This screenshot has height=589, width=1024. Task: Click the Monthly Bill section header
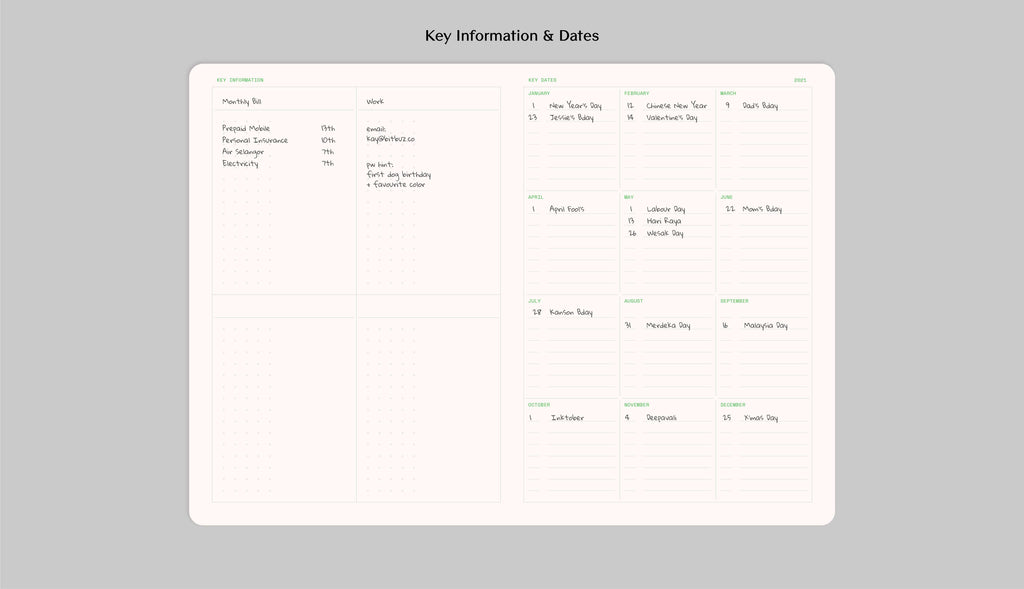click(242, 102)
